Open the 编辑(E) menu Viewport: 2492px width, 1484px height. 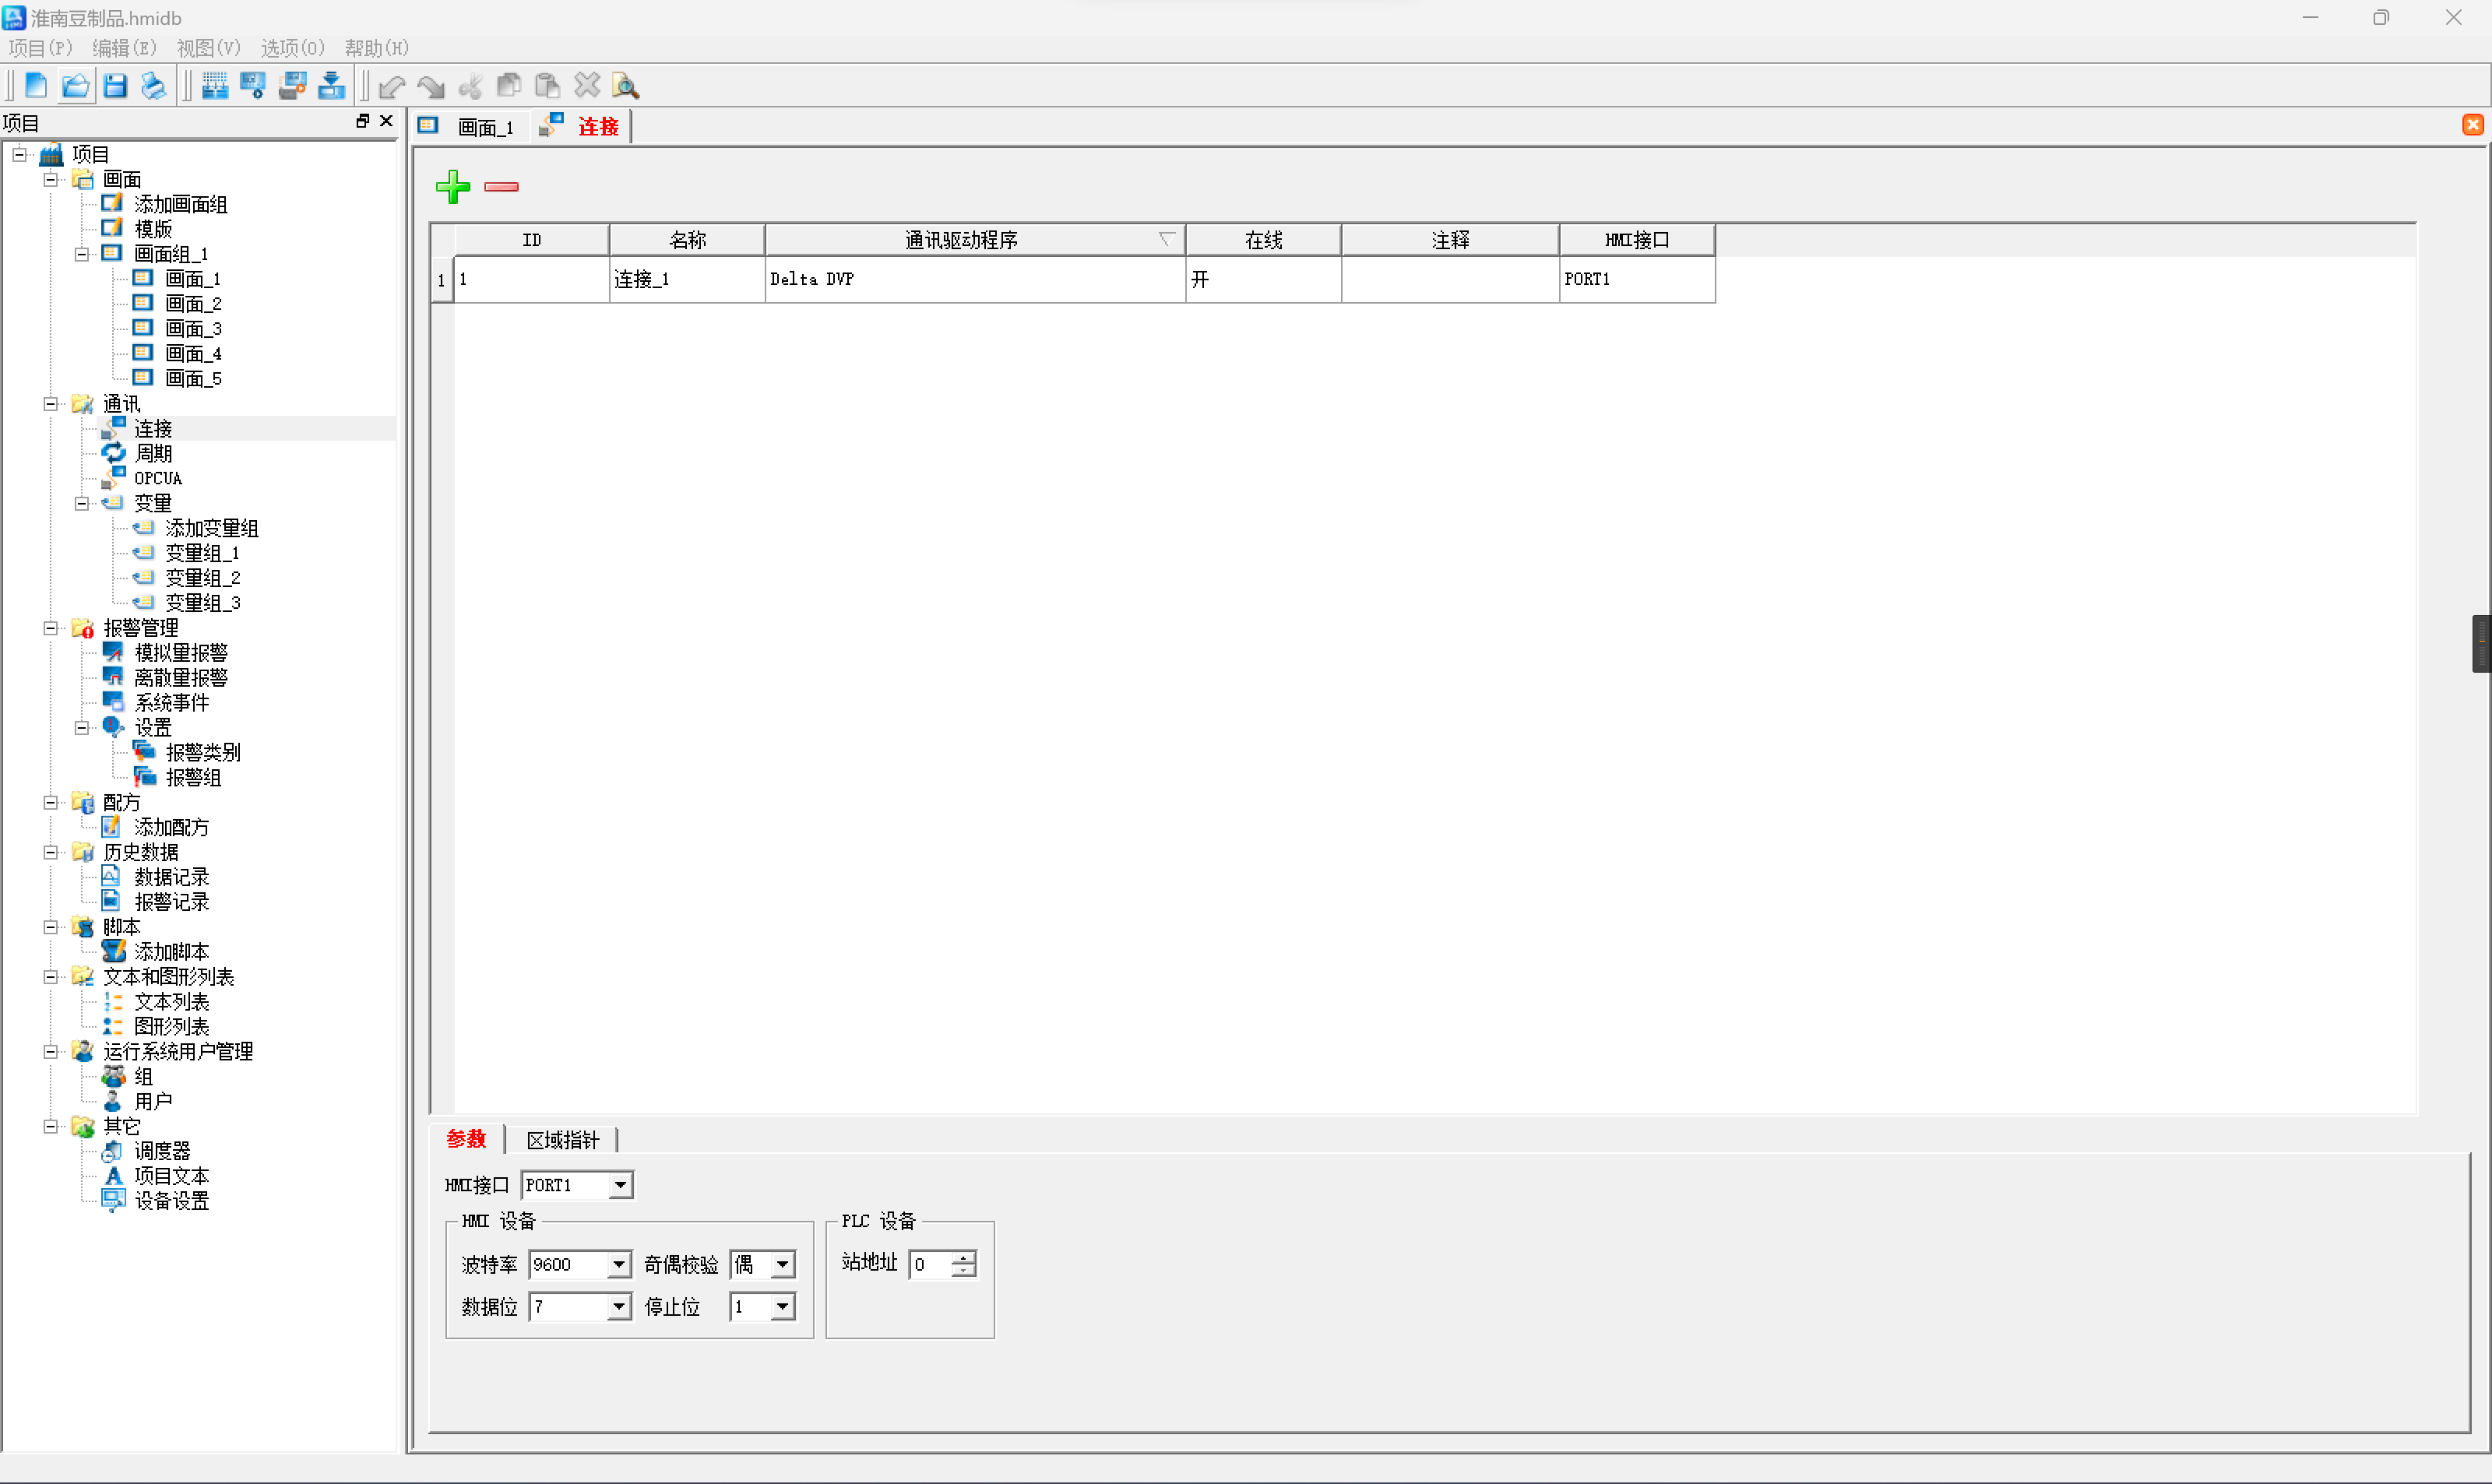point(125,48)
